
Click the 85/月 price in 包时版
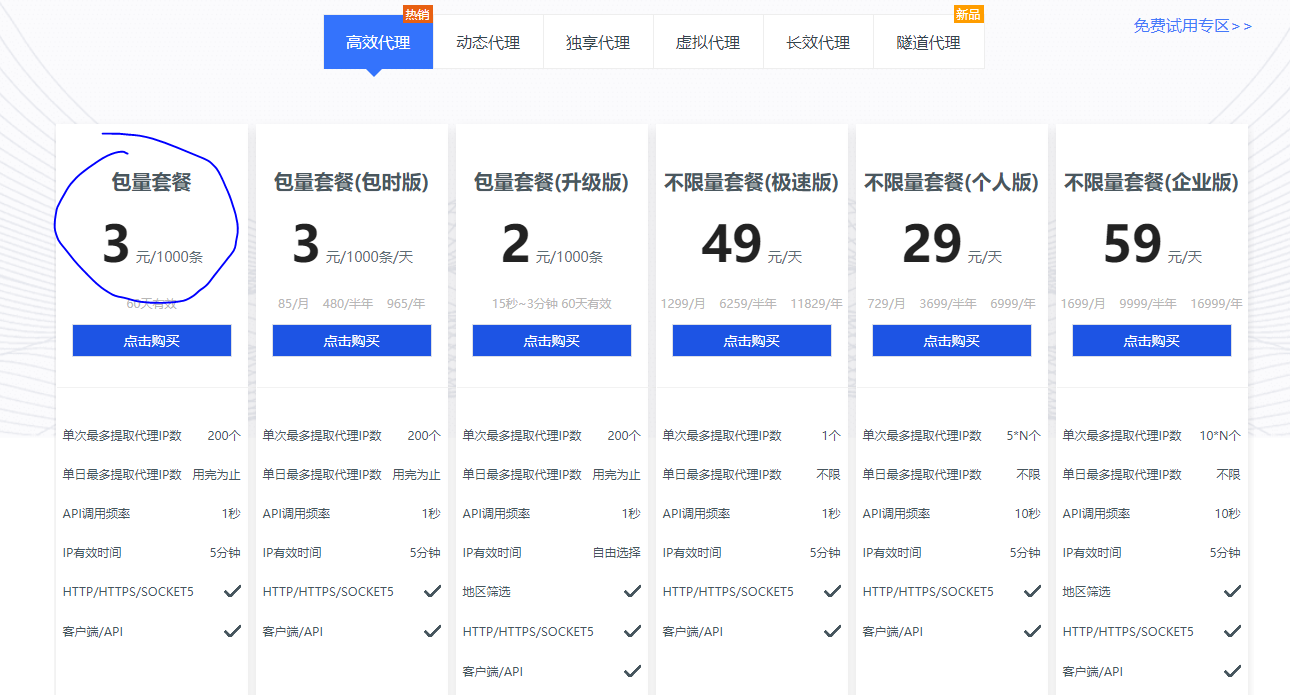(294, 303)
